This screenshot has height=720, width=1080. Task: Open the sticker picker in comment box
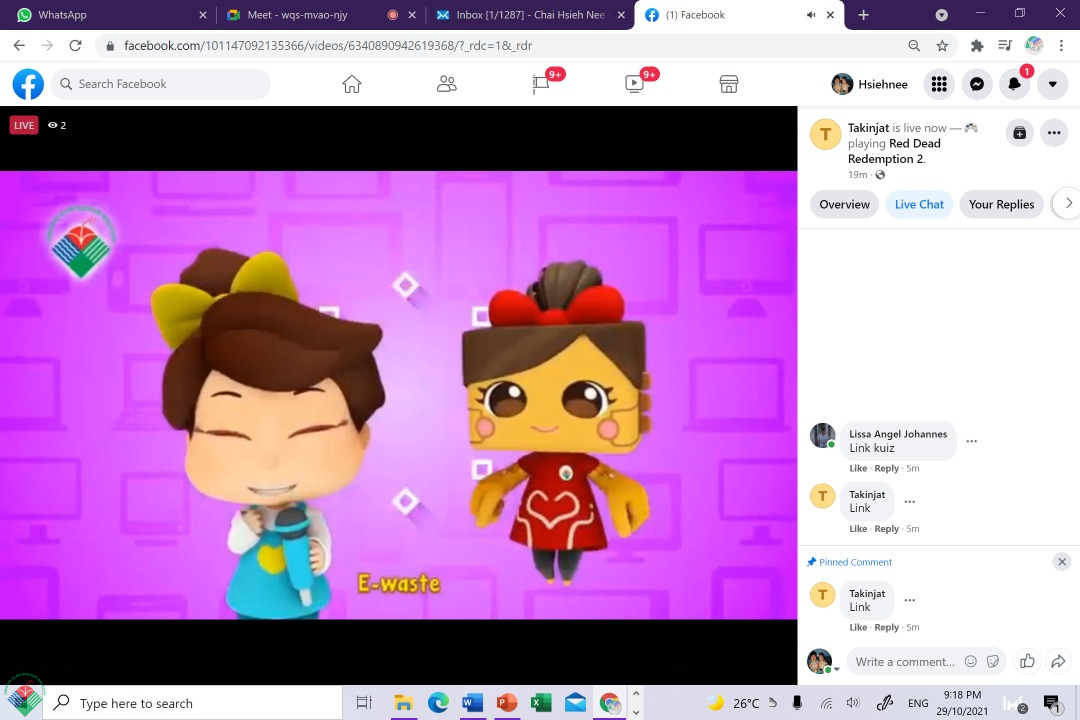tap(993, 661)
